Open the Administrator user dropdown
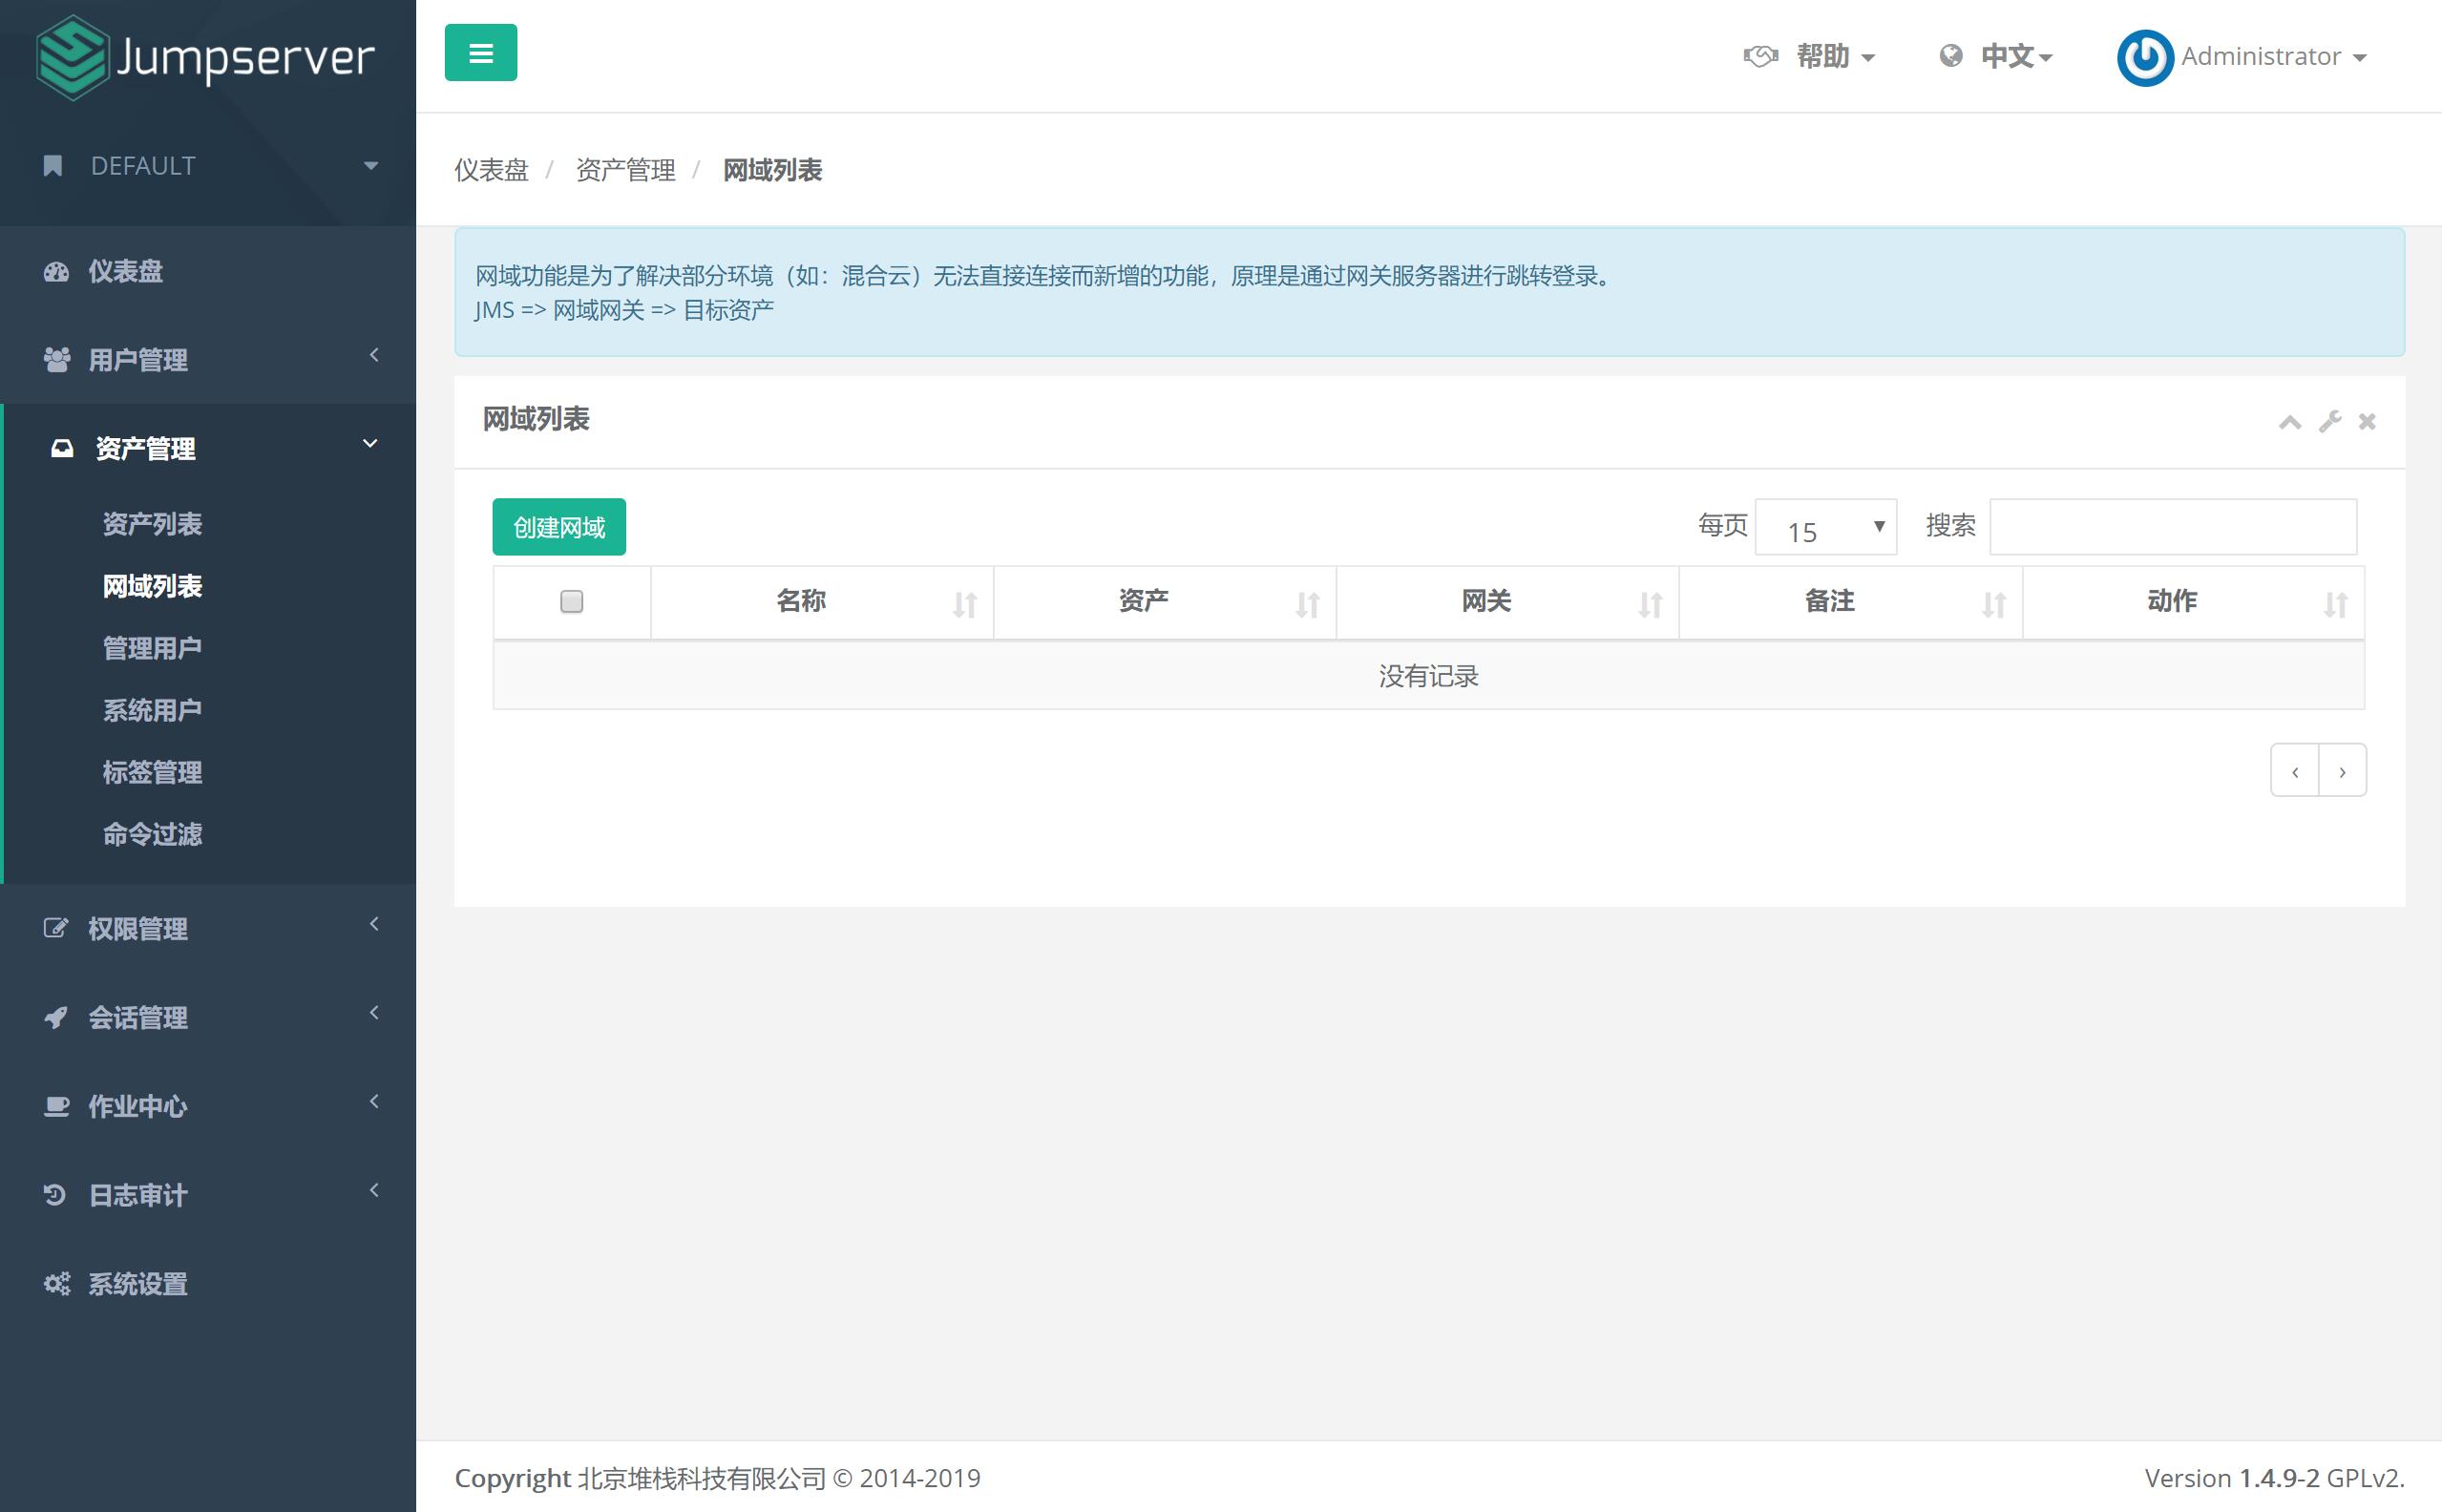 tap(2274, 57)
